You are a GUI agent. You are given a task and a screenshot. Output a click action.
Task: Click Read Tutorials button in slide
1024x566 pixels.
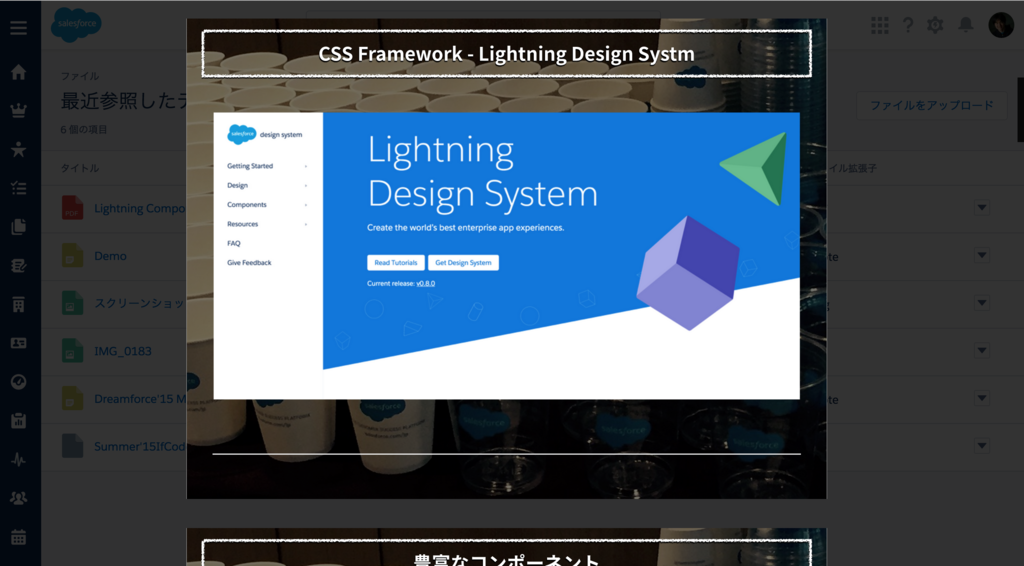coord(396,262)
